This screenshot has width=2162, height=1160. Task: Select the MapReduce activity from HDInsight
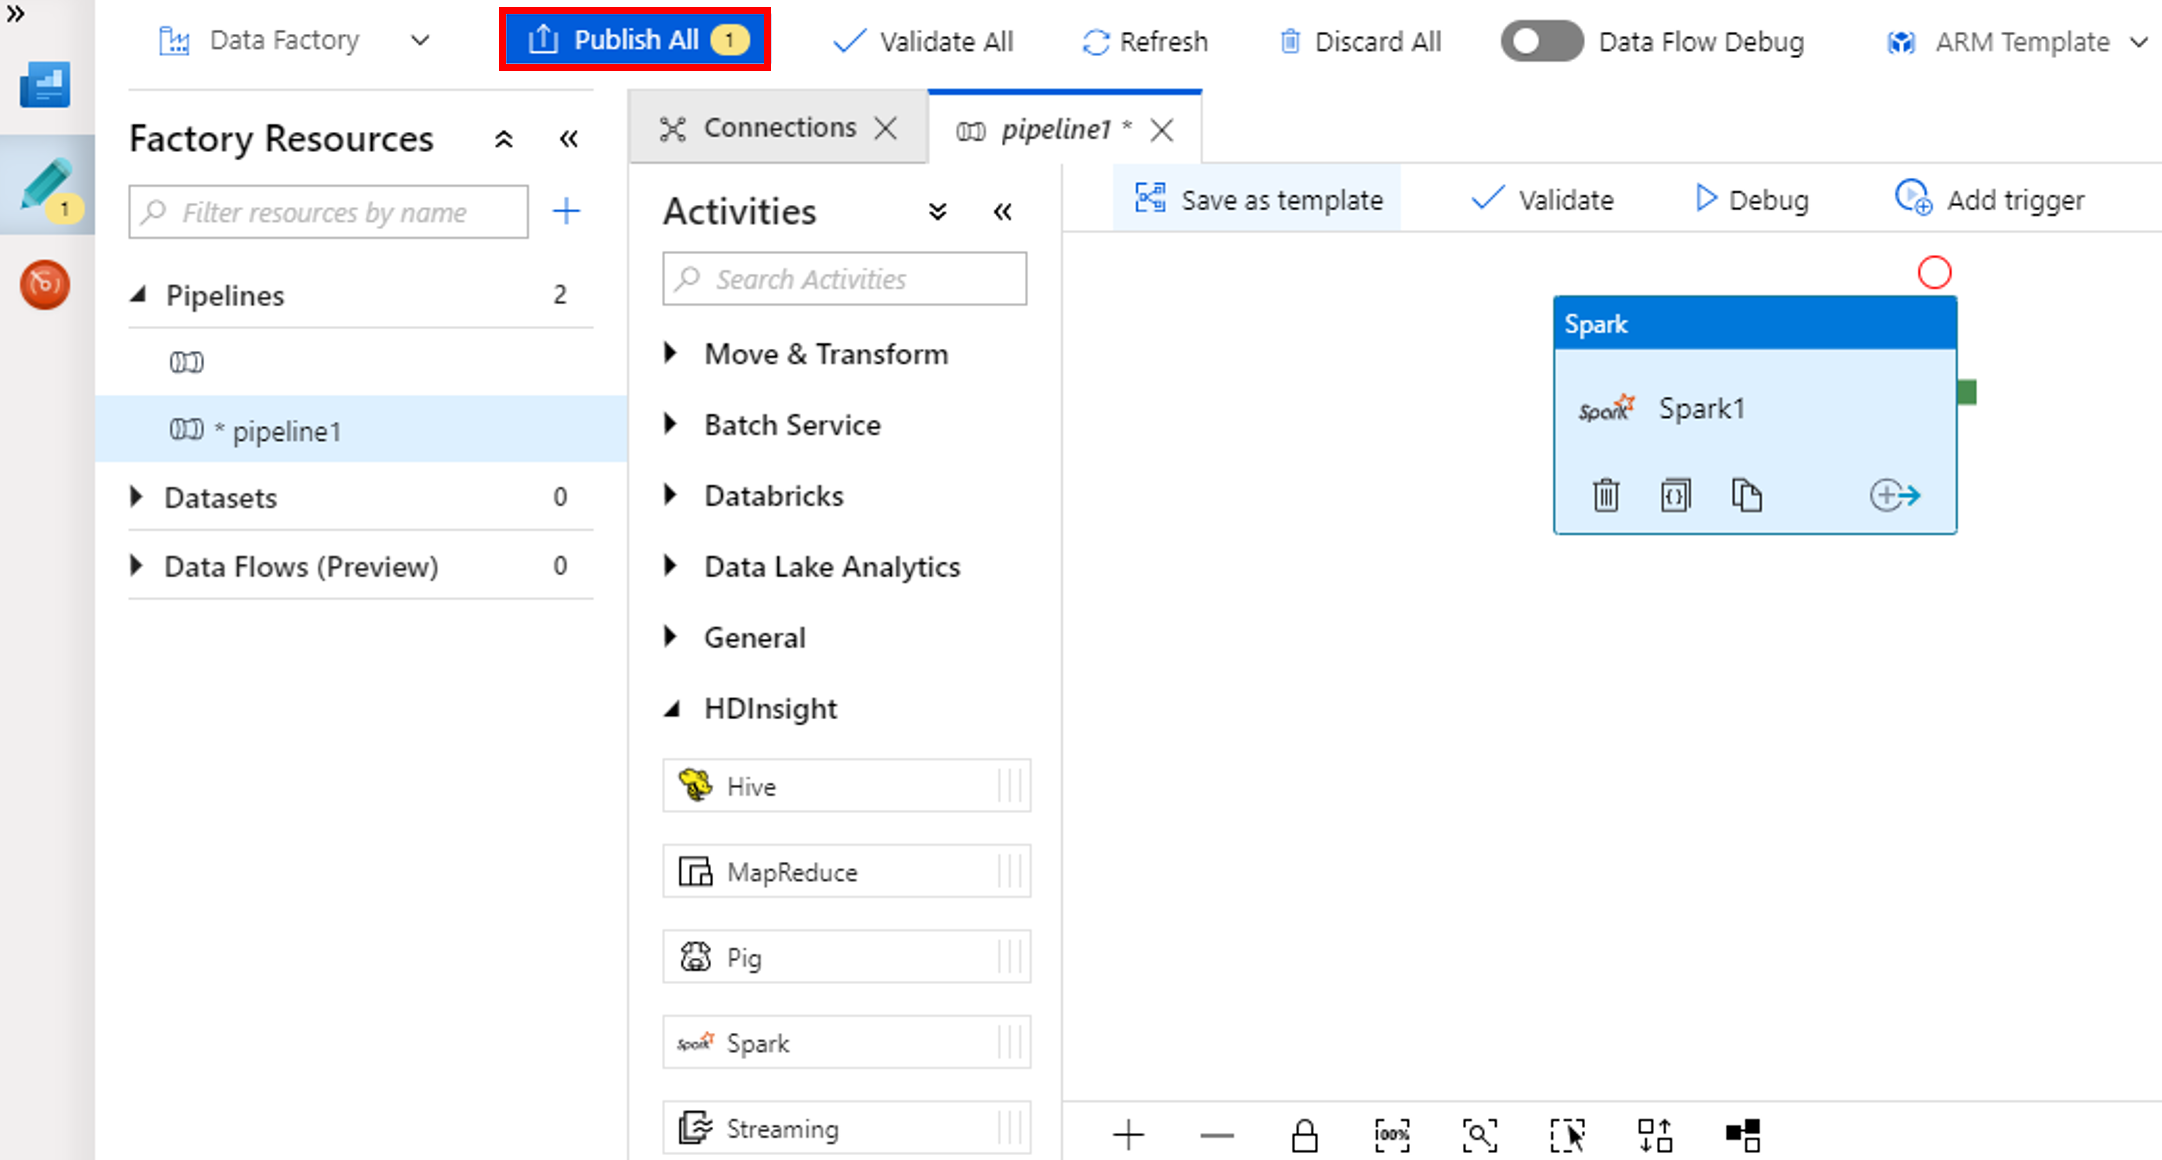846,871
